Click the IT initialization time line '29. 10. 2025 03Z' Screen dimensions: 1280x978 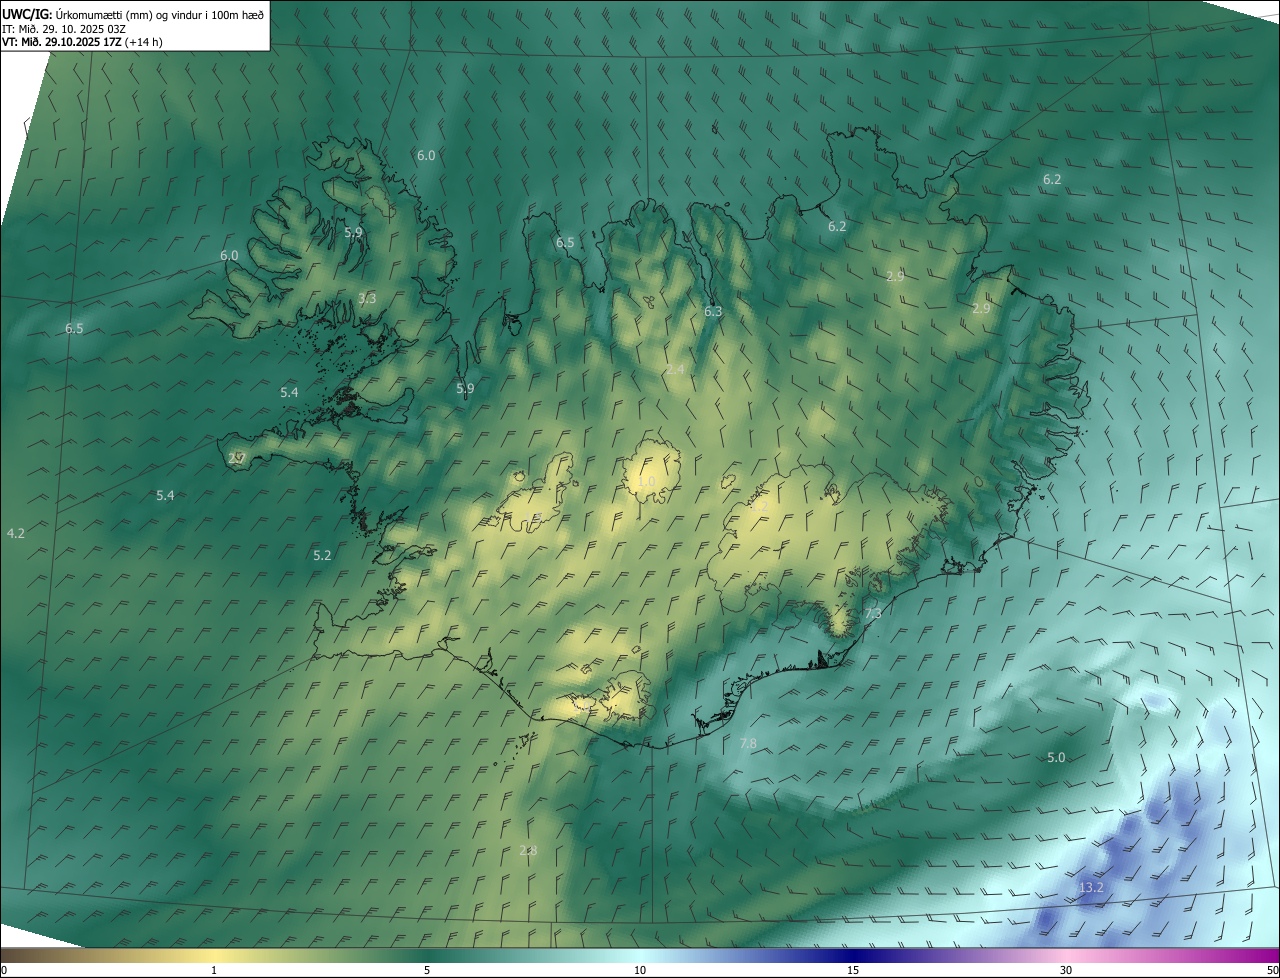tap(83, 29)
